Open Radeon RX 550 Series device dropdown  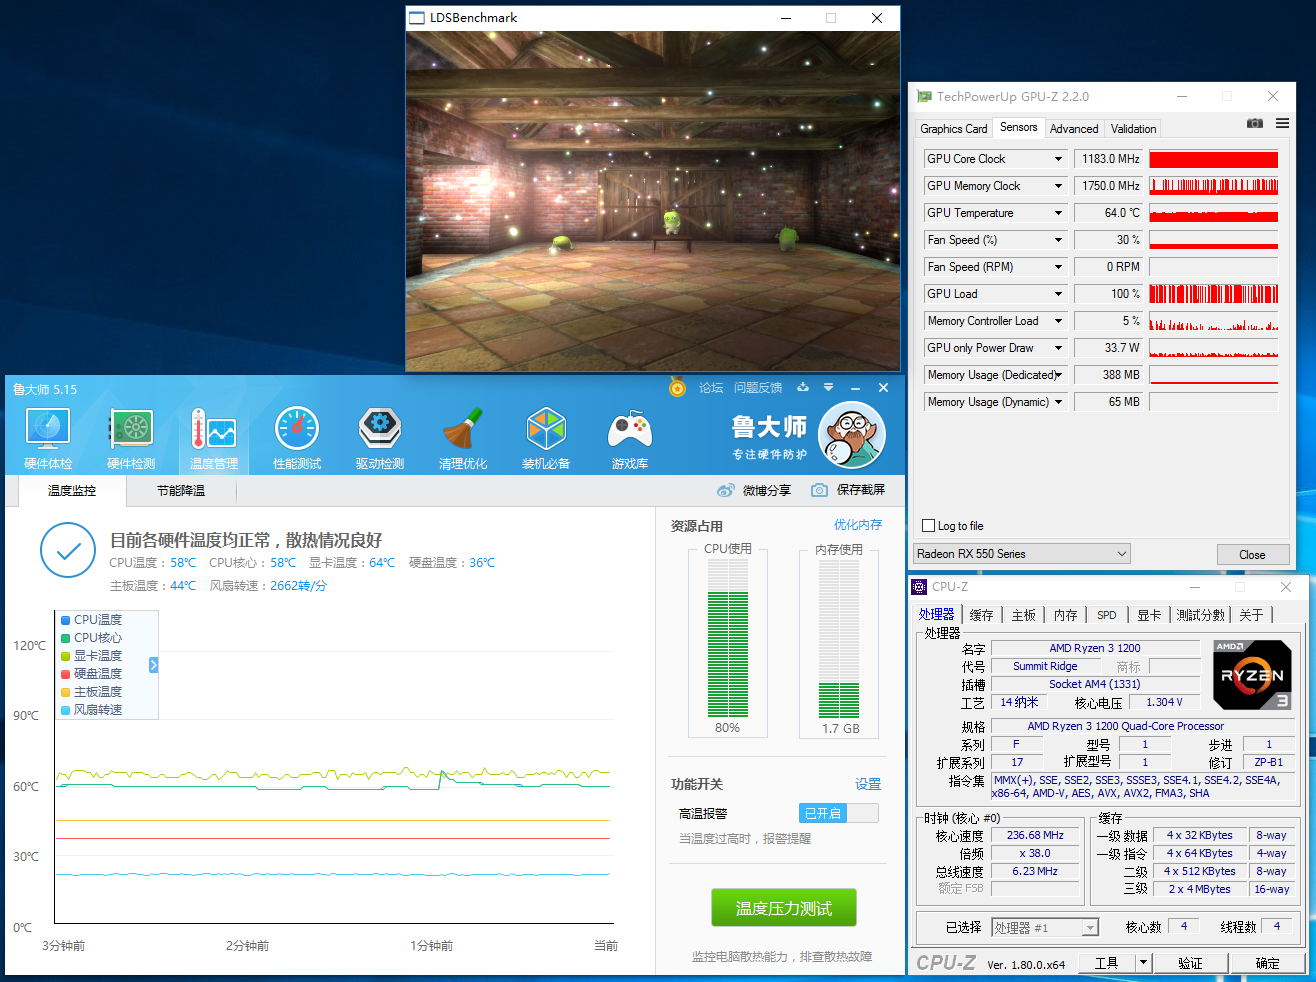(x=1022, y=554)
